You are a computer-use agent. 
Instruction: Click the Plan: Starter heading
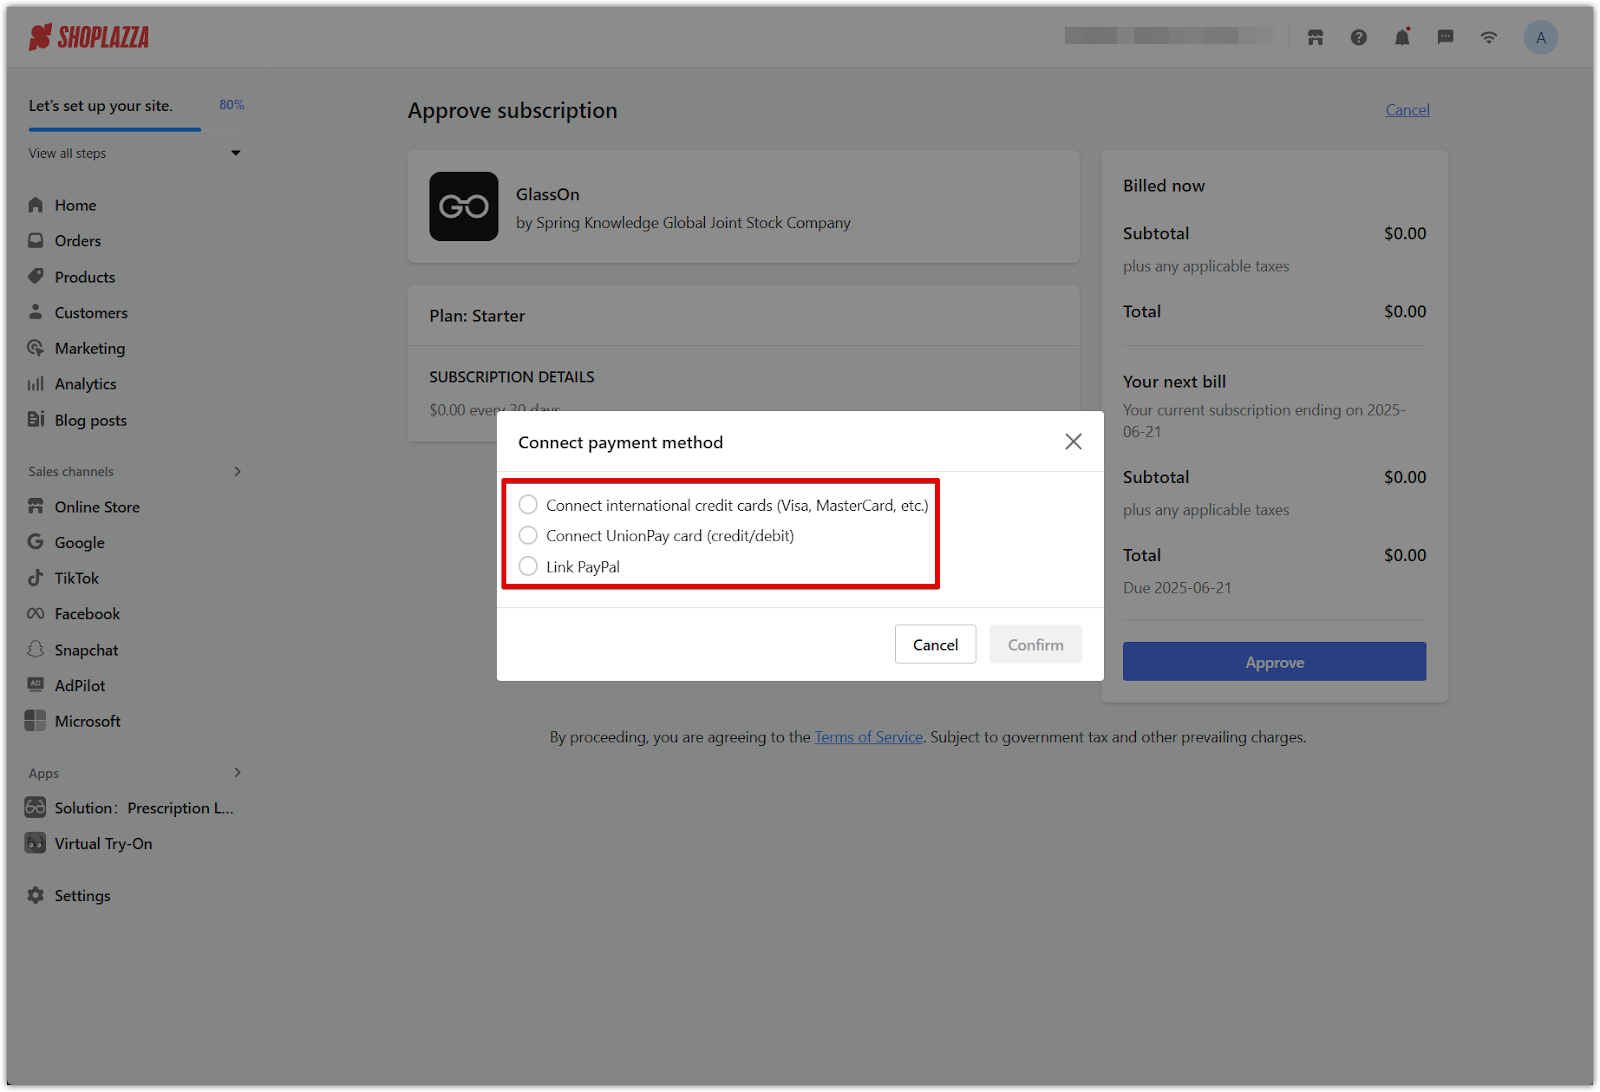click(x=477, y=316)
